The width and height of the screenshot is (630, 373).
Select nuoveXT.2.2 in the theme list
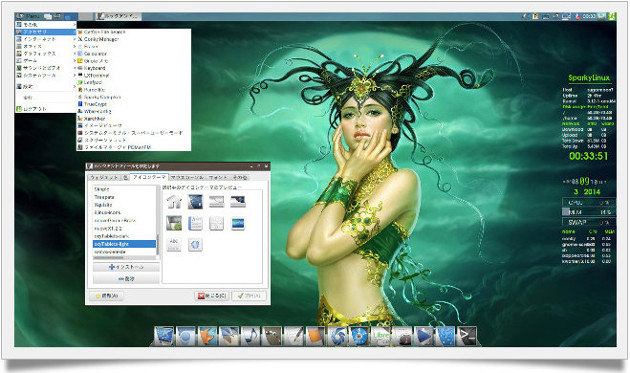124,228
